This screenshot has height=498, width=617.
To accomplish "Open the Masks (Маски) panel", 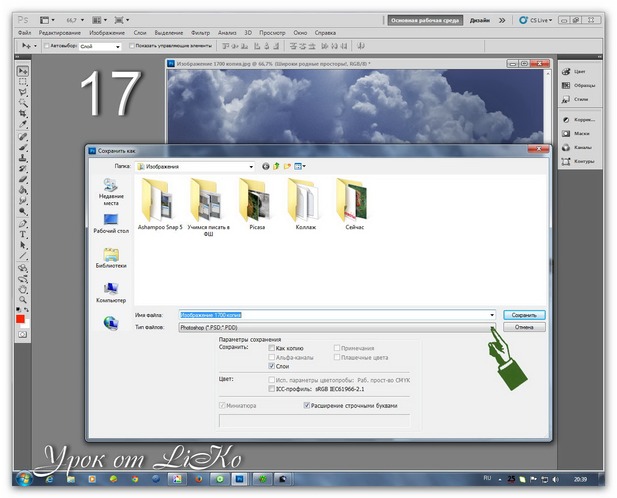I will pyautogui.click(x=576, y=133).
